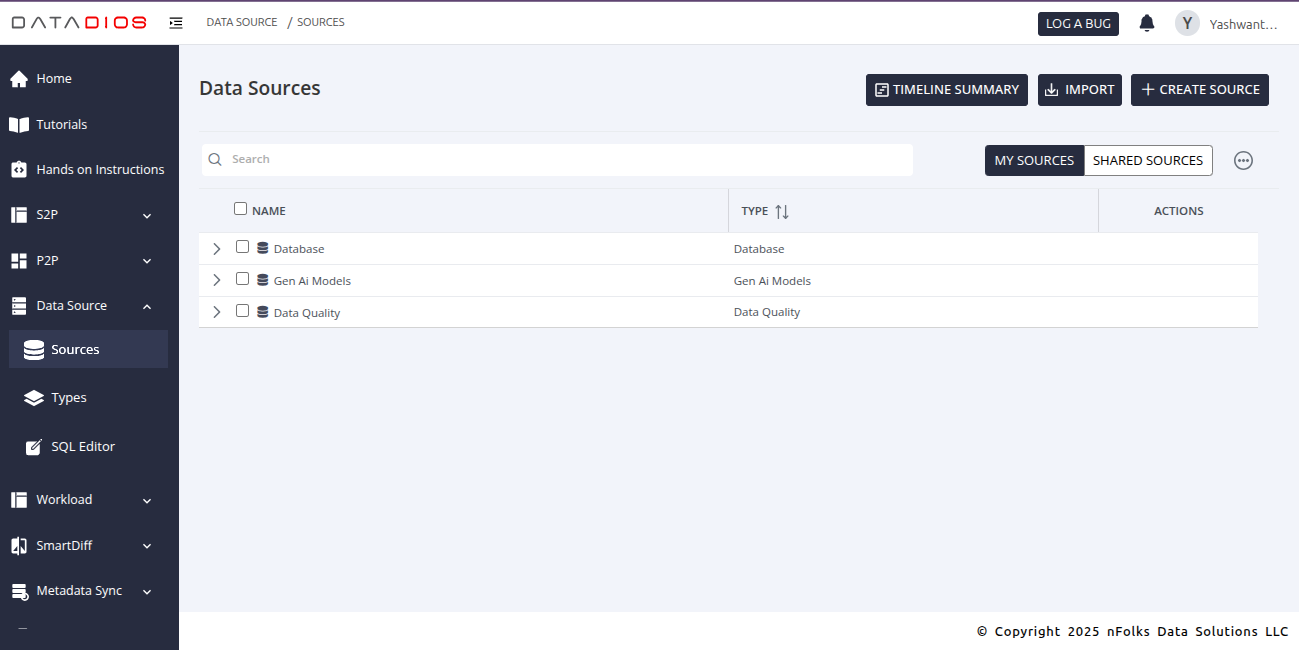Open Tutorials book icon

[x=18, y=125]
